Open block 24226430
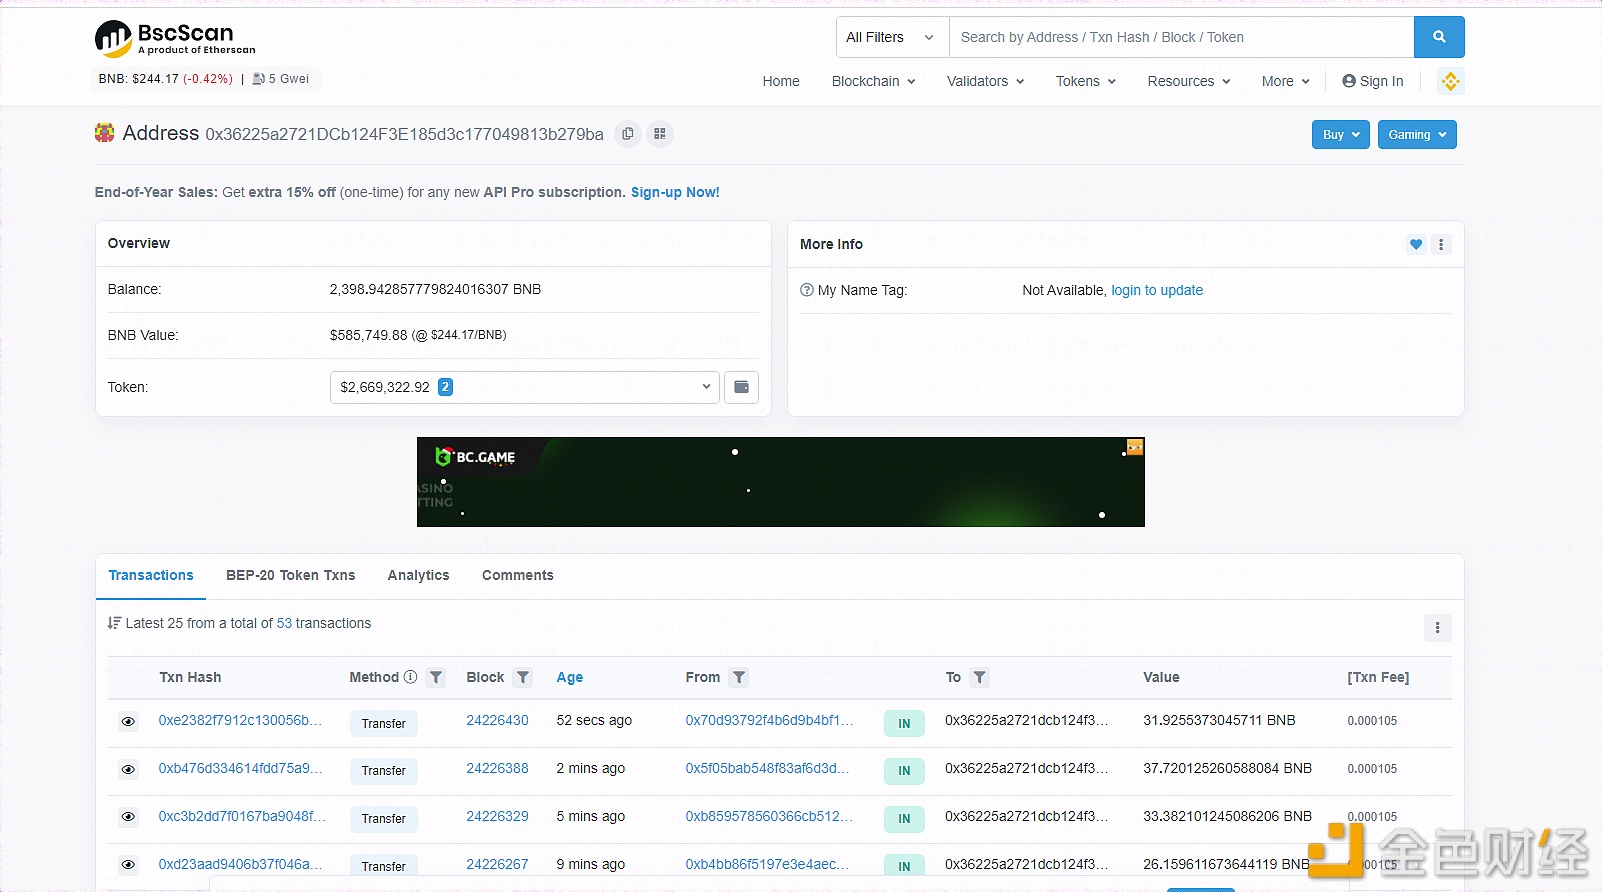 pos(497,720)
